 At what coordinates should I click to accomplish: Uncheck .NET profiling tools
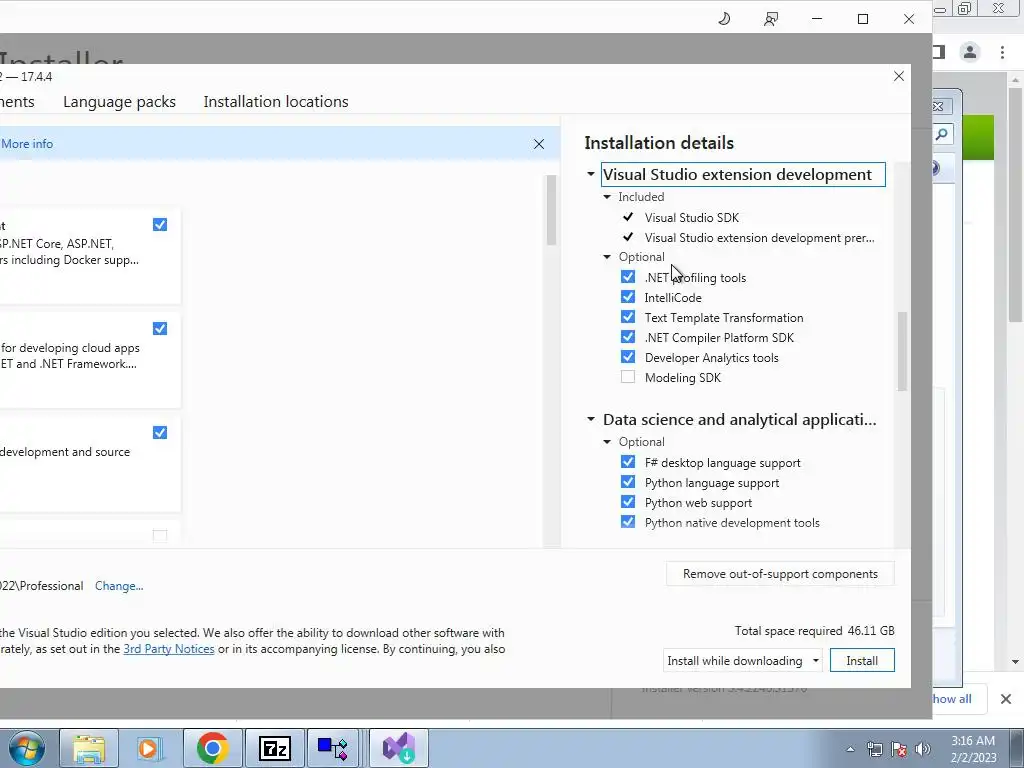[x=628, y=277]
